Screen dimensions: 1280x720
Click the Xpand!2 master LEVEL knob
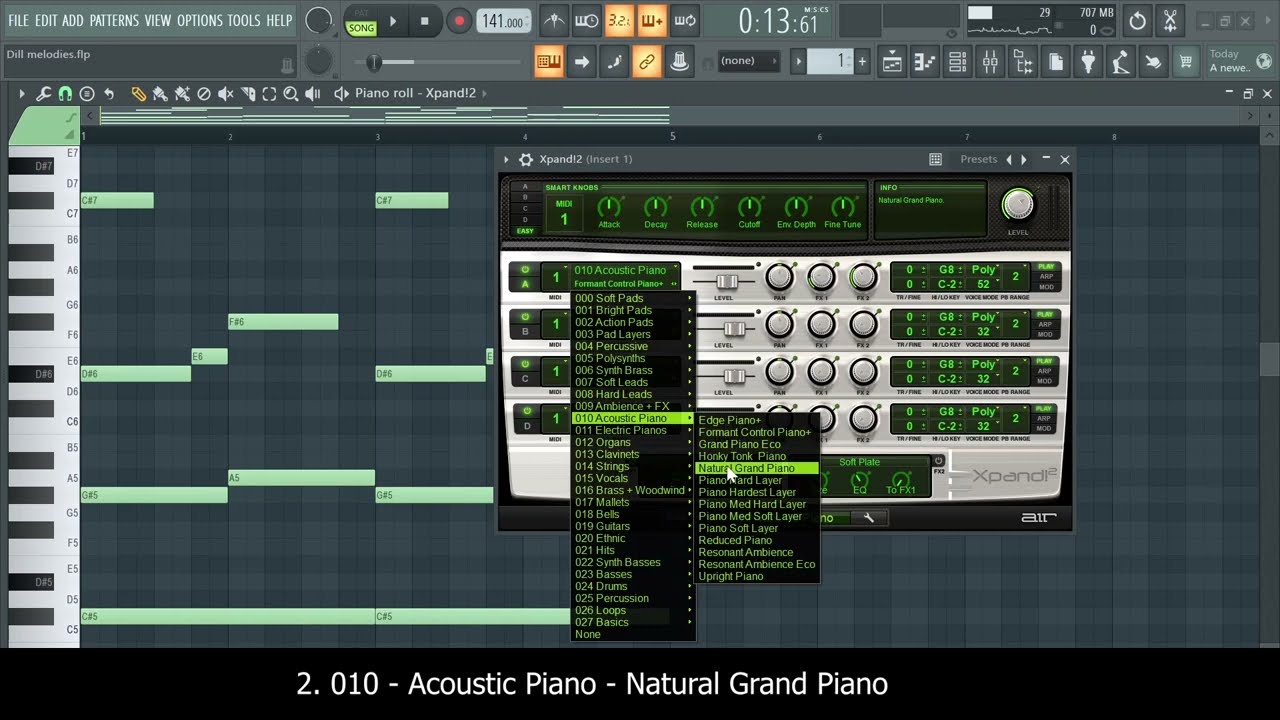coord(1017,204)
